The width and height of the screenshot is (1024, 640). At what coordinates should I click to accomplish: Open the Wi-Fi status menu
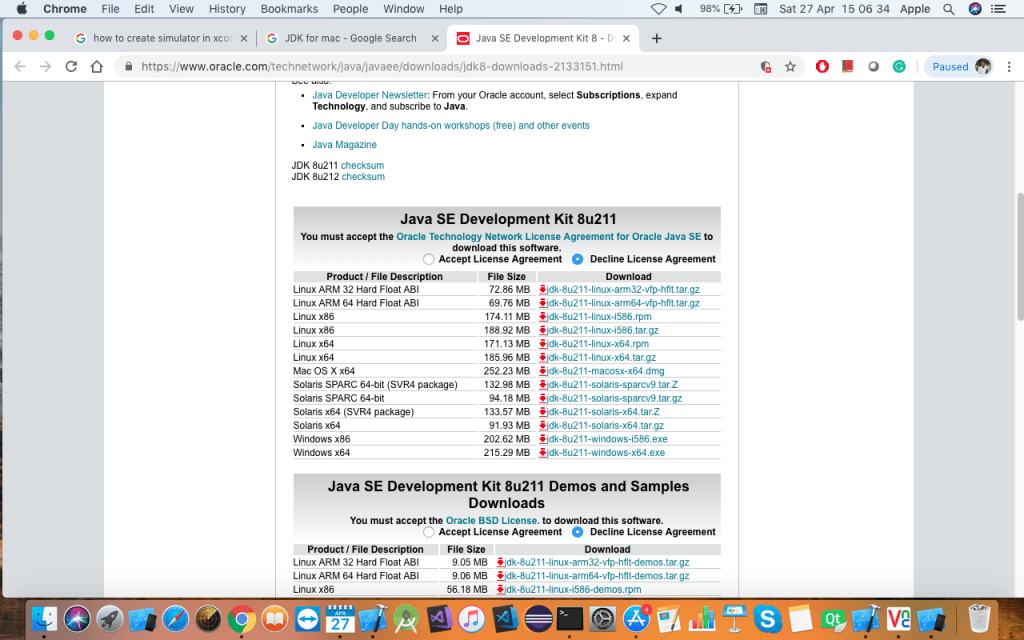(x=658, y=9)
